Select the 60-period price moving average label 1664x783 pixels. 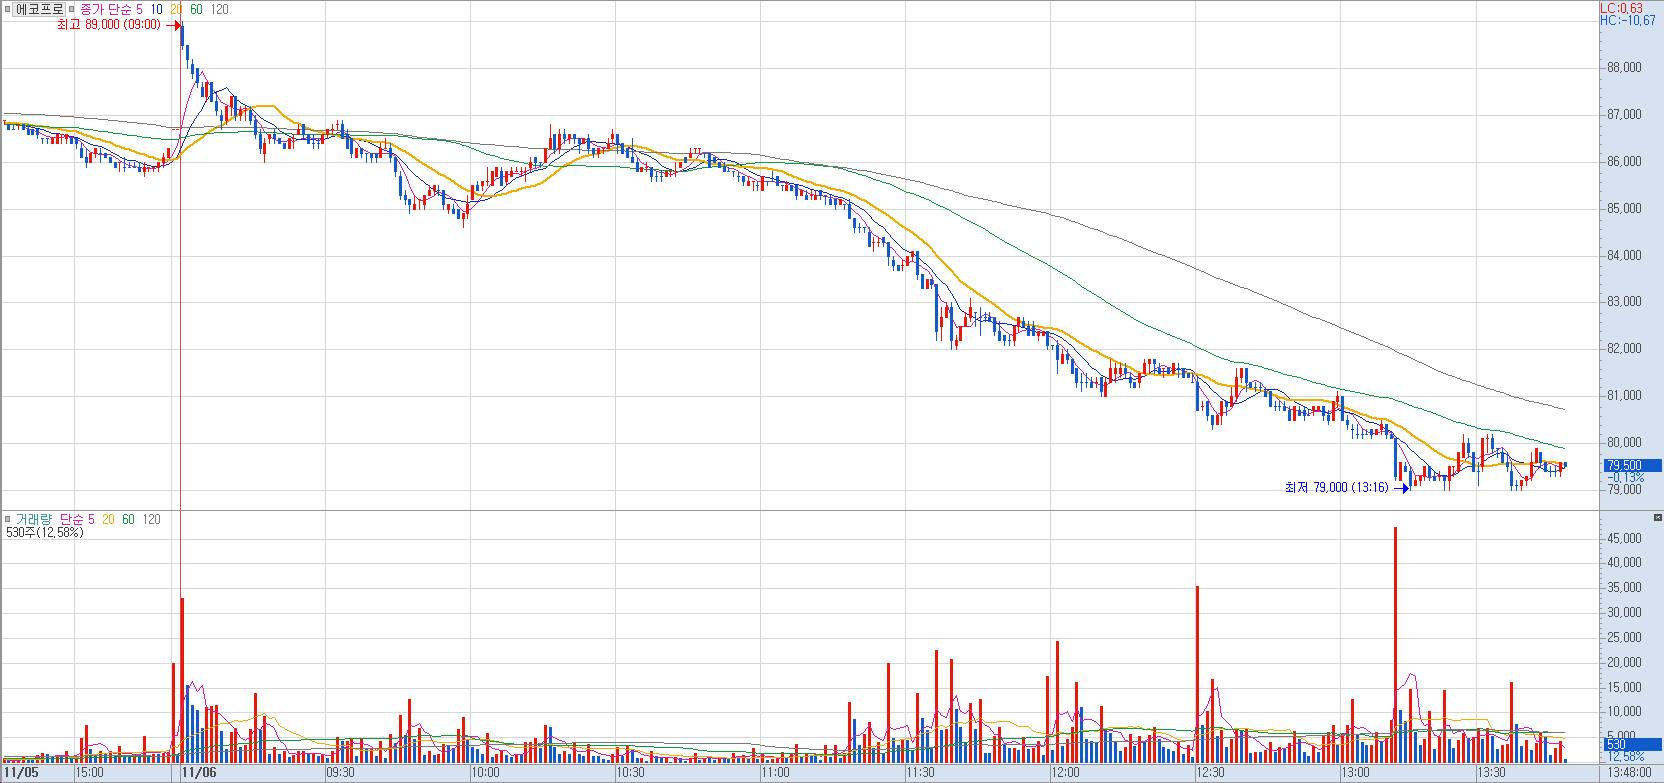pyautogui.click(x=196, y=9)
